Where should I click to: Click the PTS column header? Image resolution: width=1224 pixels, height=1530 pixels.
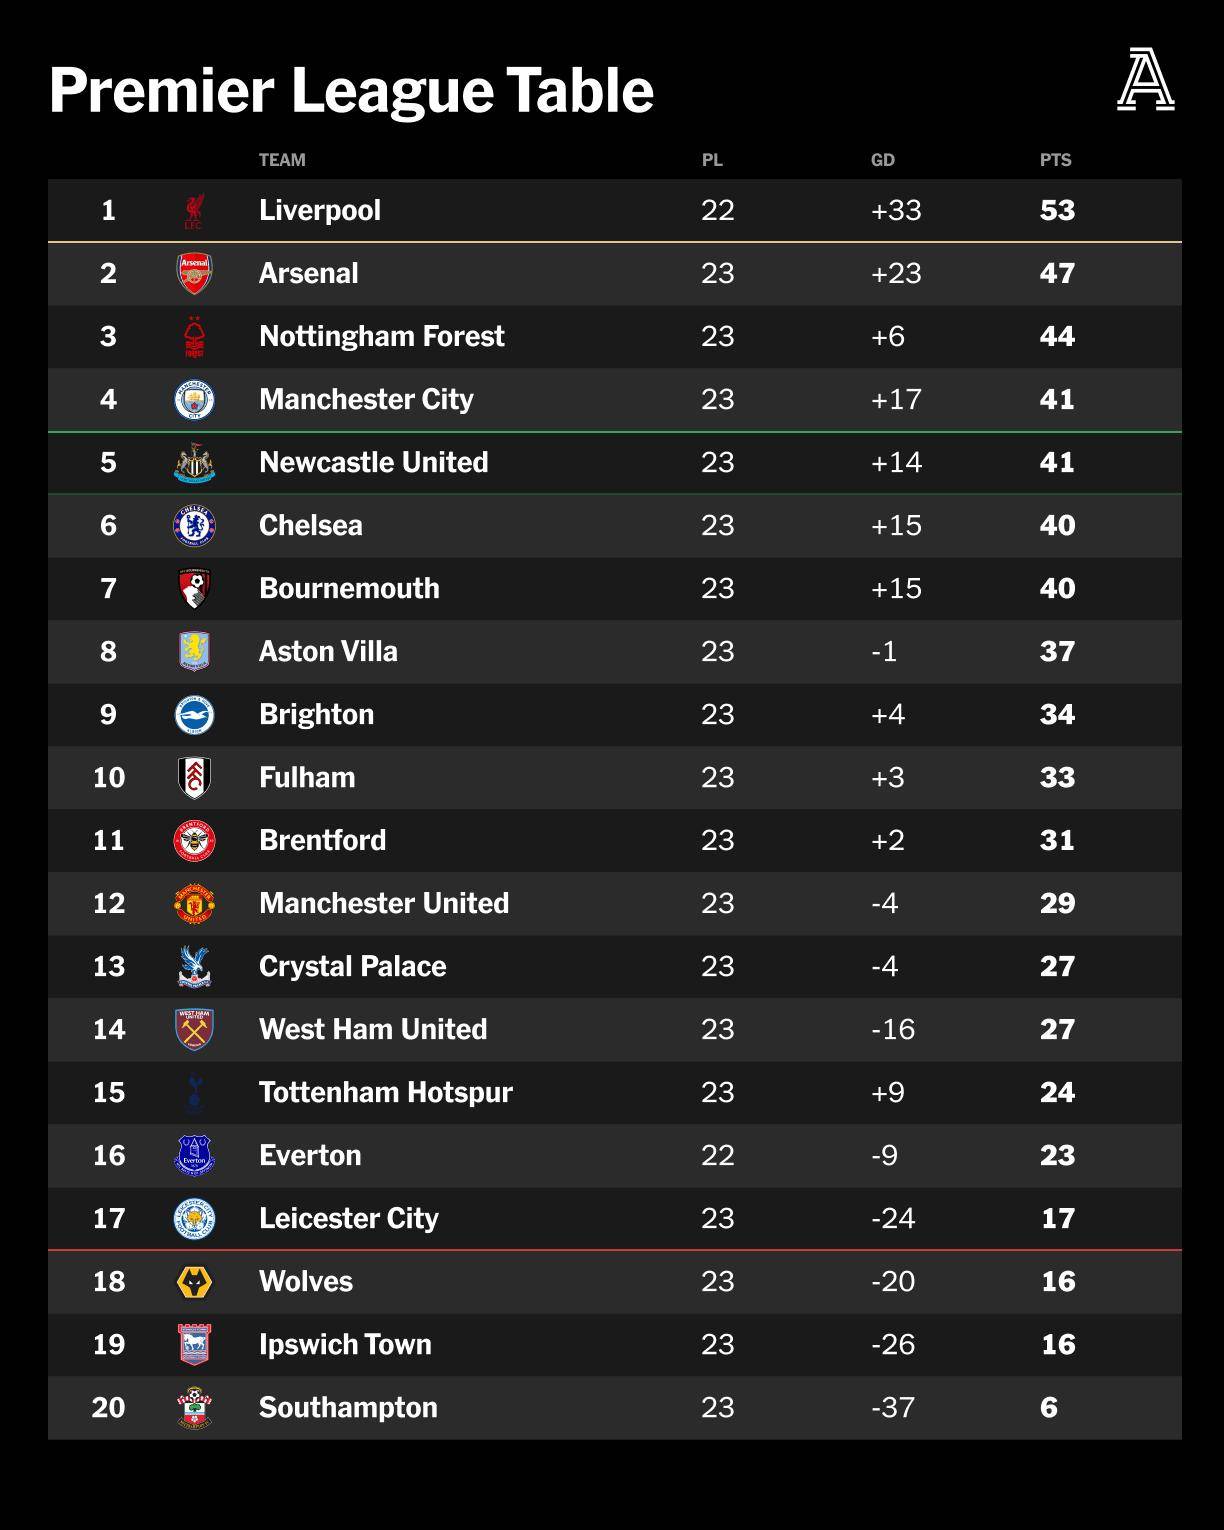tap(1055, 160)
